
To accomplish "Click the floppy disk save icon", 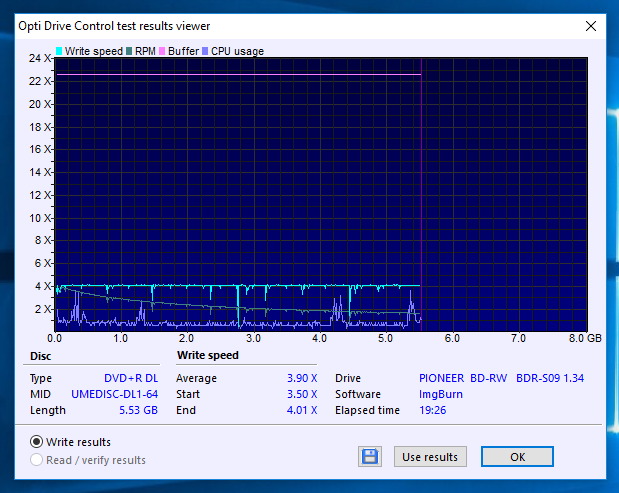I will coord(370,457).
